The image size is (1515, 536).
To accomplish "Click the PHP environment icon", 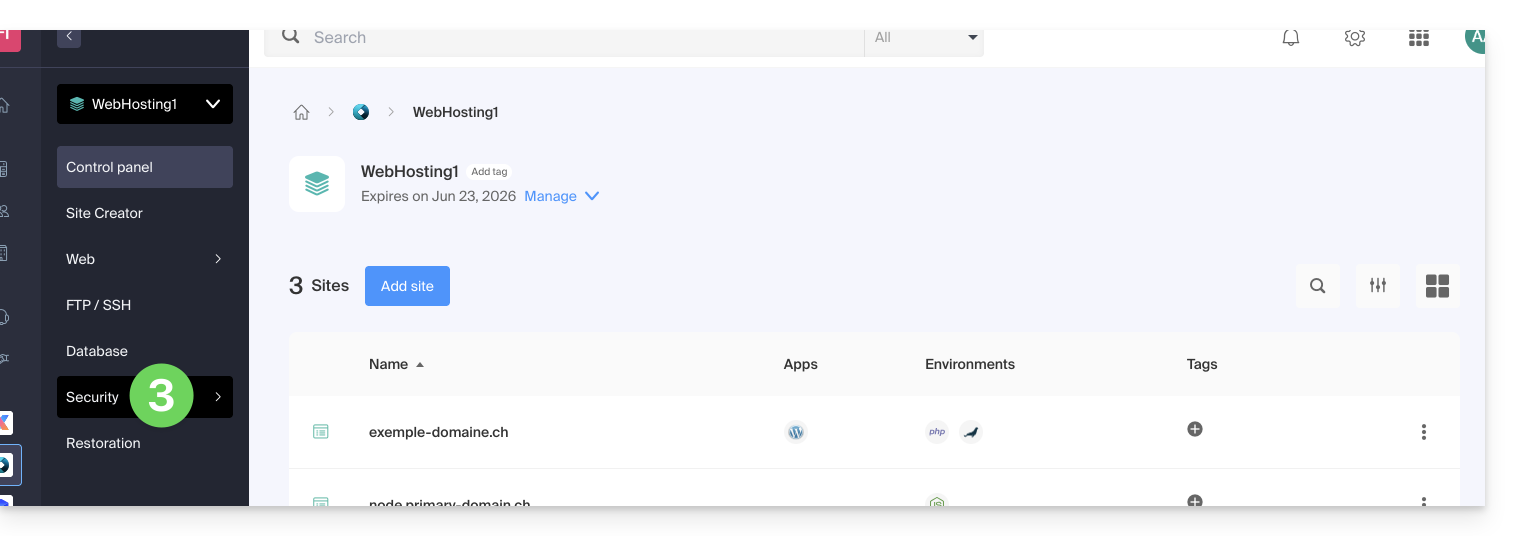I will [937, 432].
